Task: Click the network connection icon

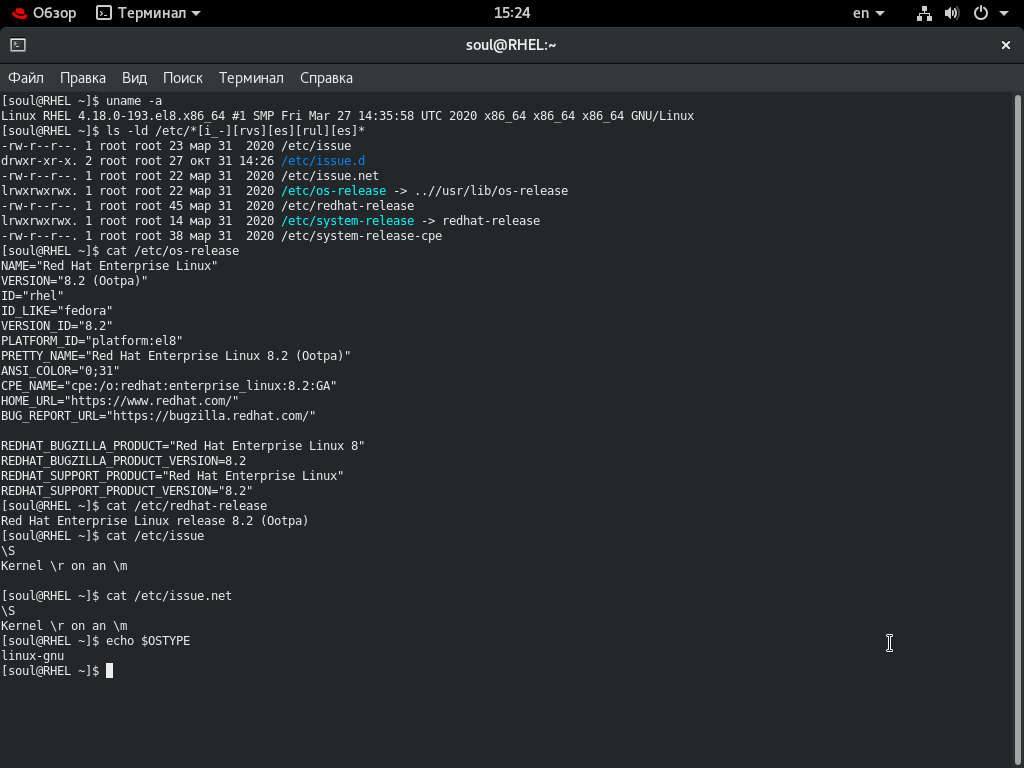Action: tap(924, 13)
